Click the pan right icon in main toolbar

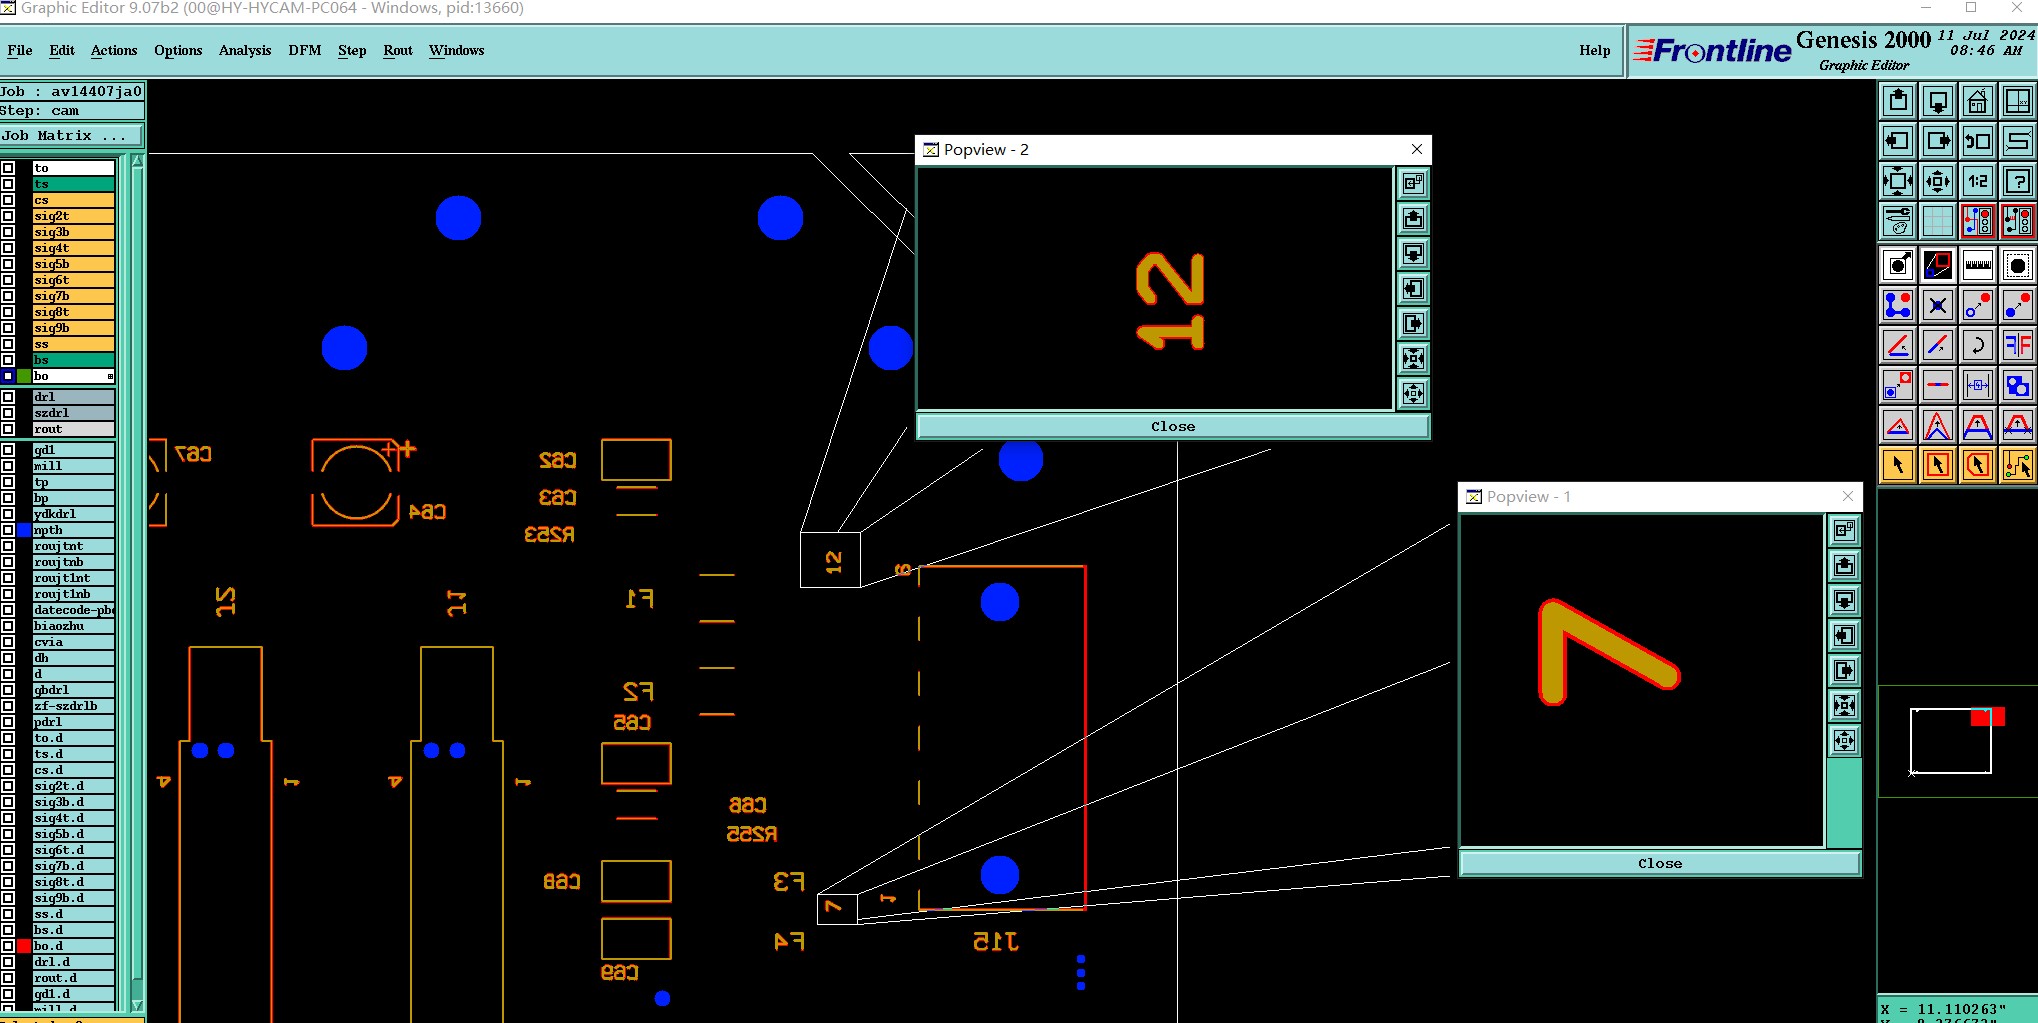(1938, 141)
